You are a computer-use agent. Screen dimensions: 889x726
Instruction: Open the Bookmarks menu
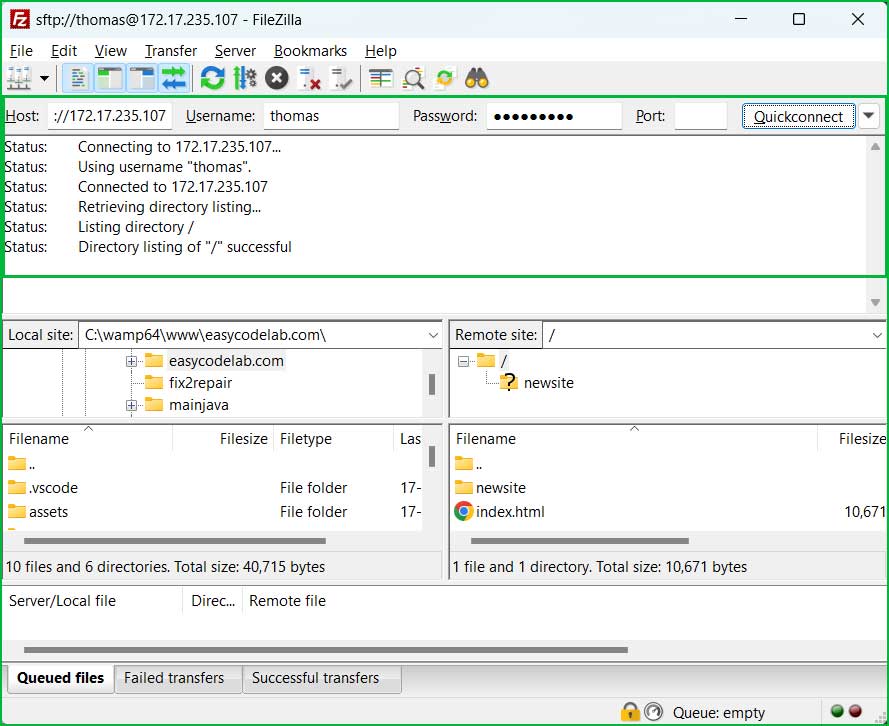coord(310,51)
